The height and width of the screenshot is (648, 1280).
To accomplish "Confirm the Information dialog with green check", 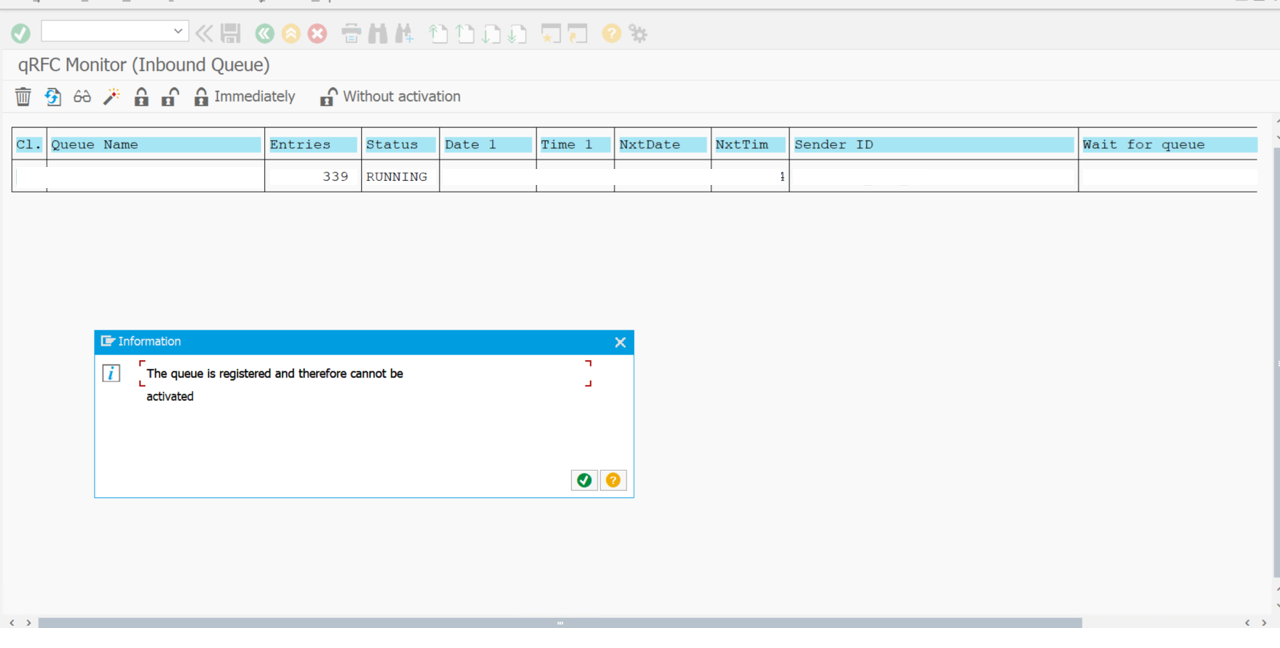I will 584,480.
